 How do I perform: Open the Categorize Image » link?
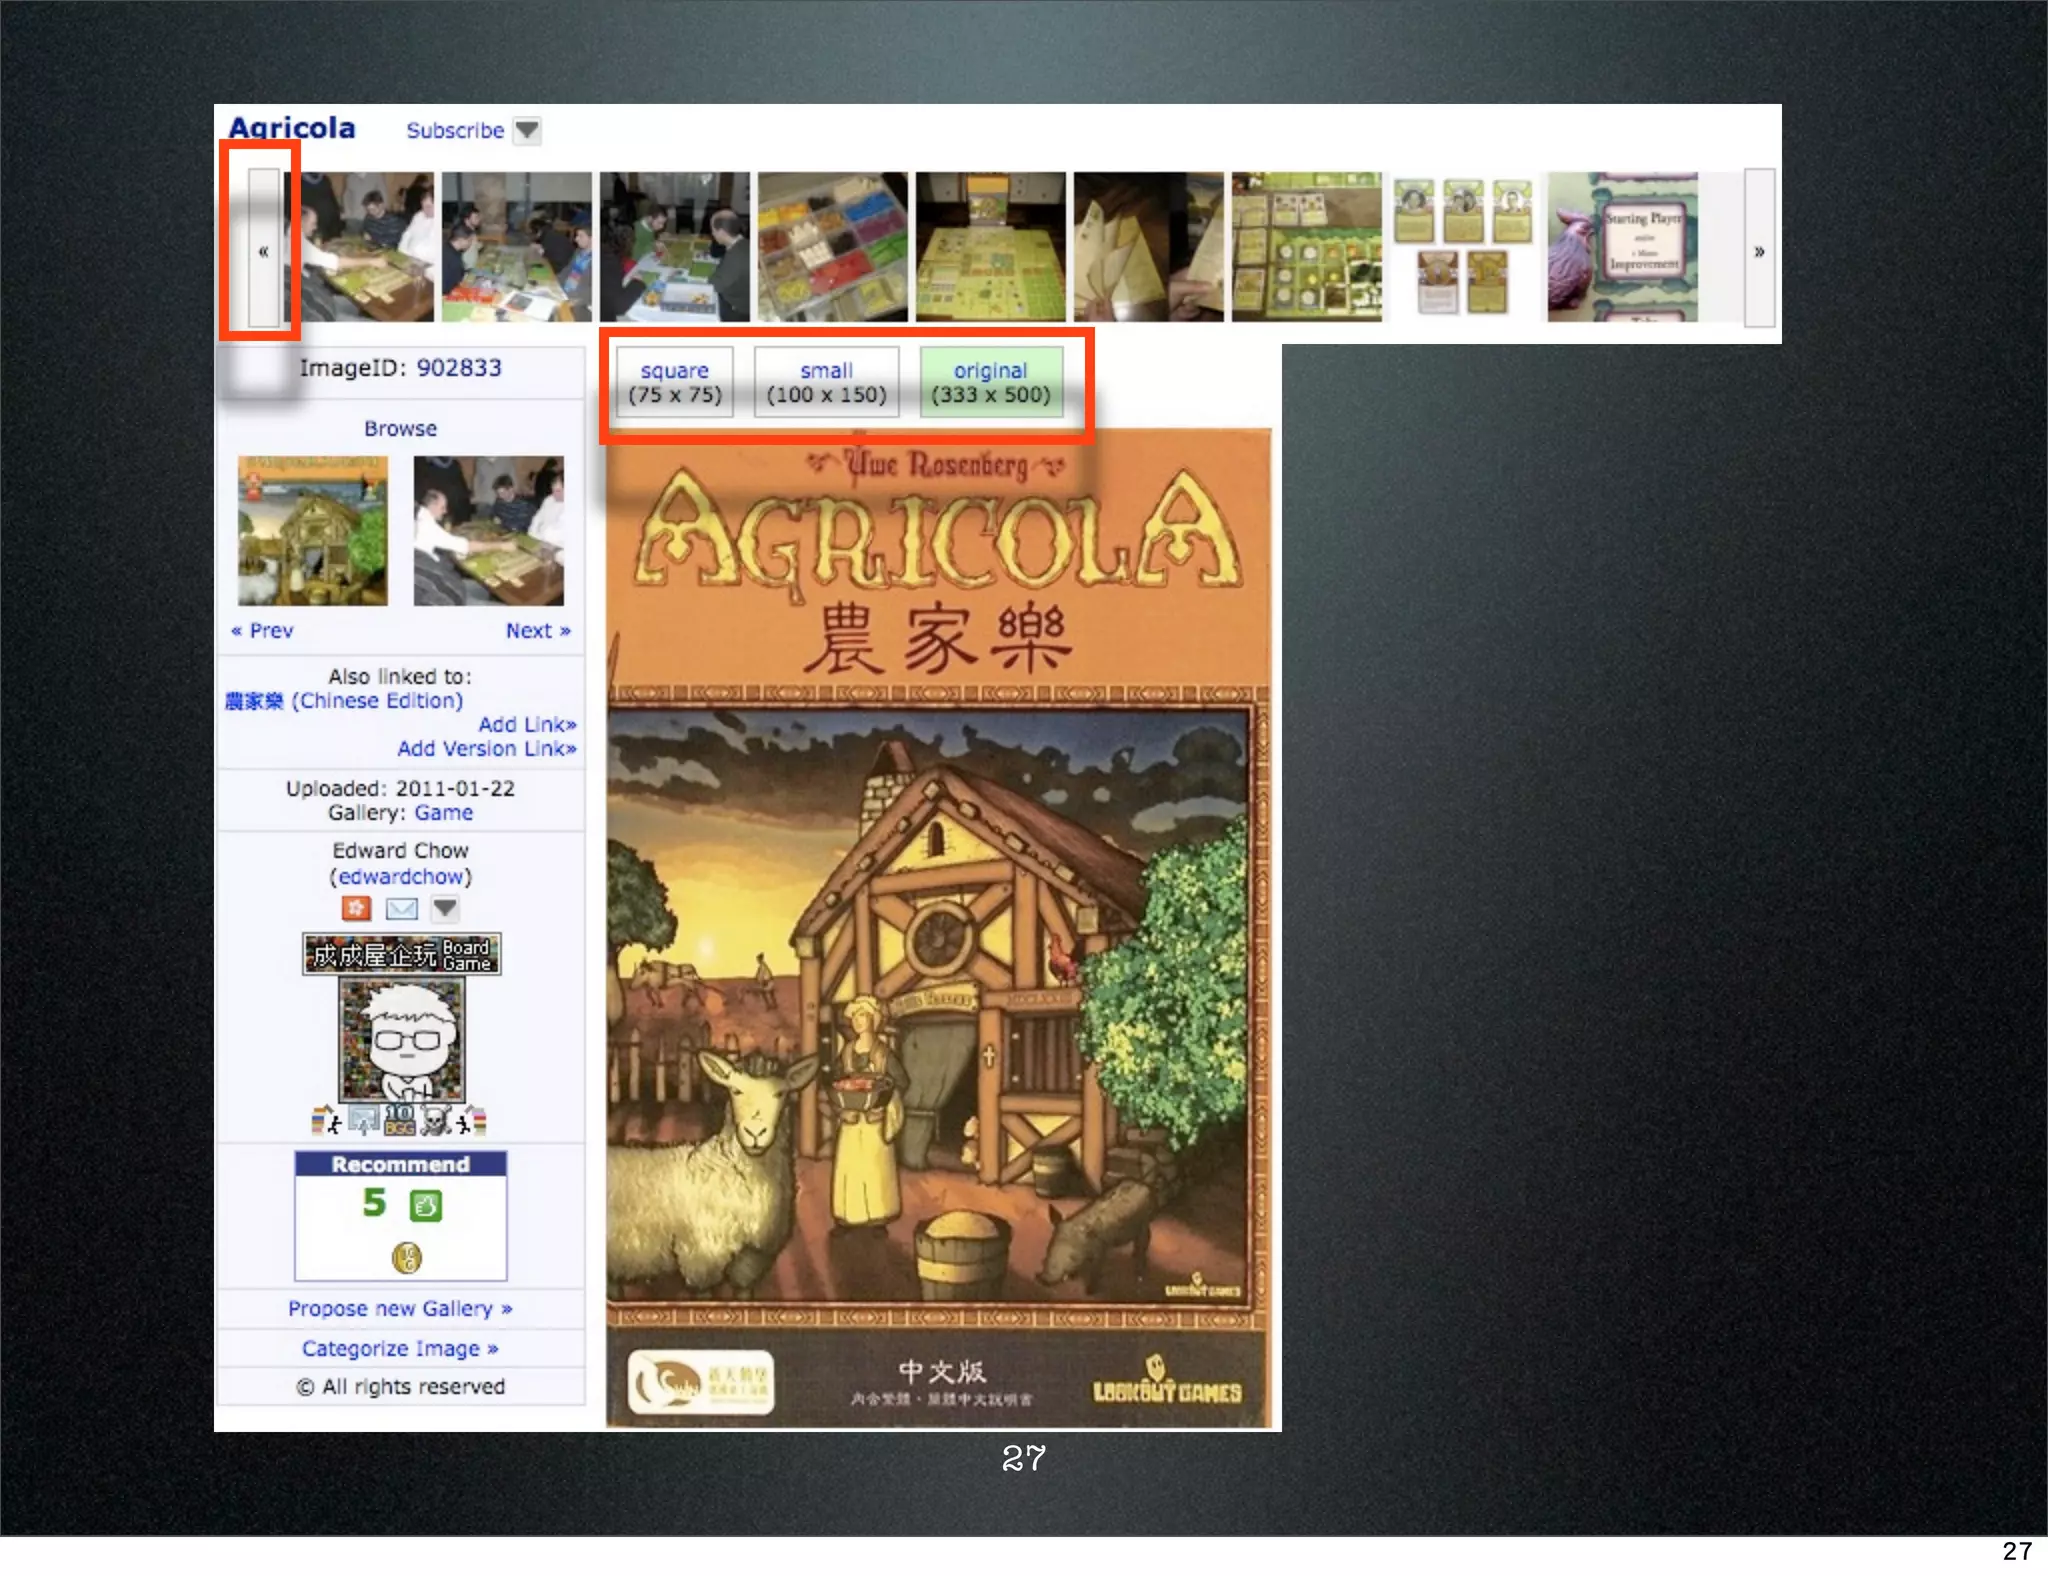(x=400, y=1349)
